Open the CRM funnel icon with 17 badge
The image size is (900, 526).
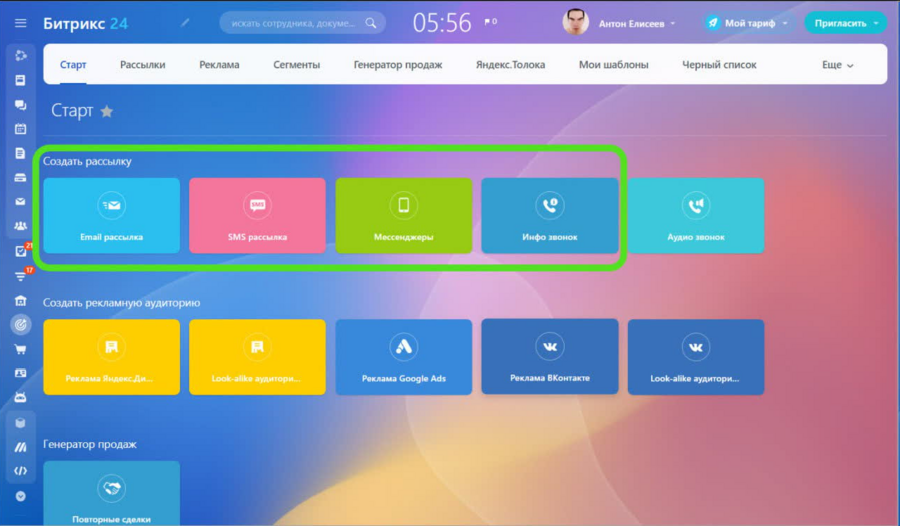(21, 276)
